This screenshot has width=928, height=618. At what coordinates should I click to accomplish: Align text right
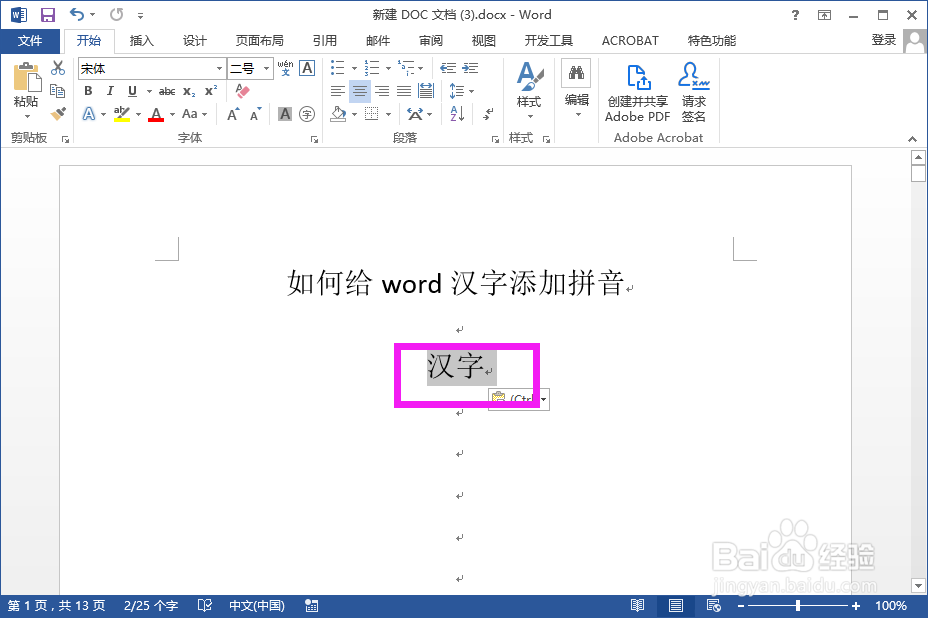point(382,91)
